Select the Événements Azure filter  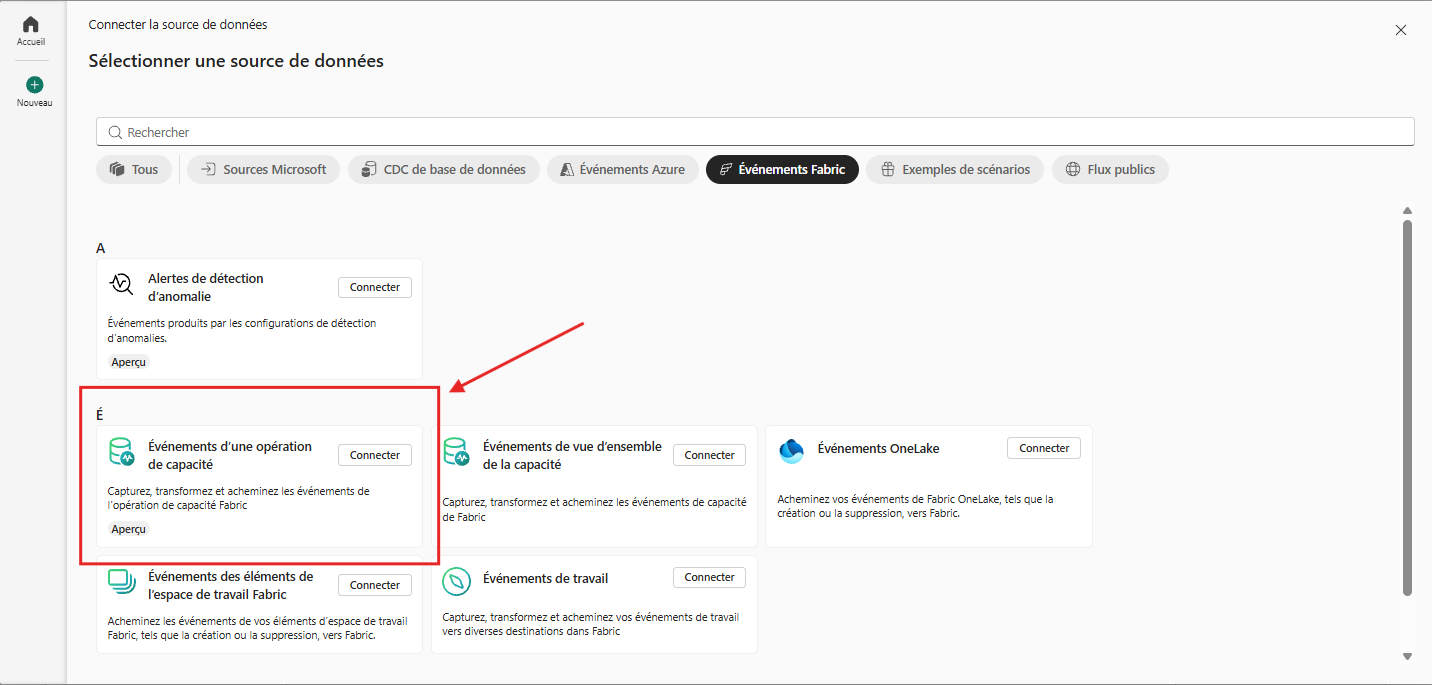pyautogui.click(x=623, y=169)
